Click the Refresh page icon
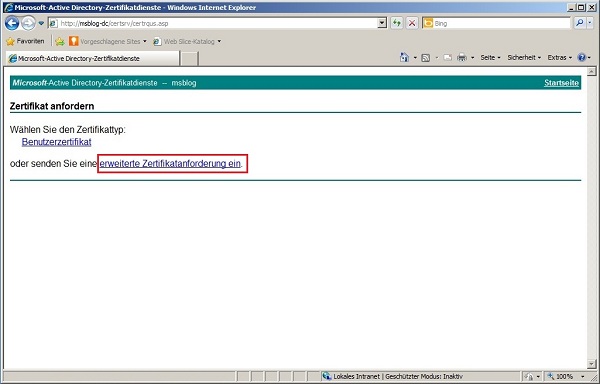Screen dimensions: 600x384 (x=397, y=23)
